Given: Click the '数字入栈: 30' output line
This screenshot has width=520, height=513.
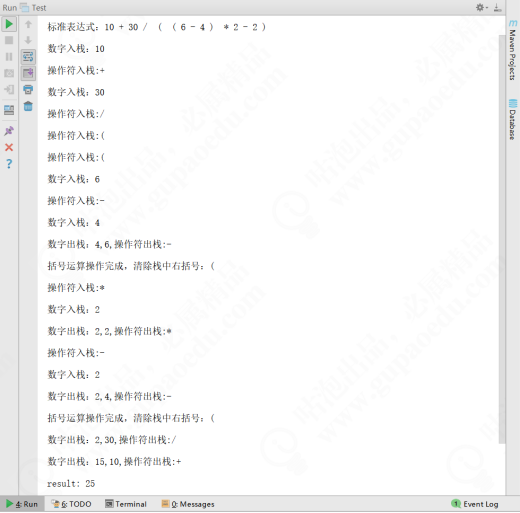Looking at the screenshot, I should (76, 92).
